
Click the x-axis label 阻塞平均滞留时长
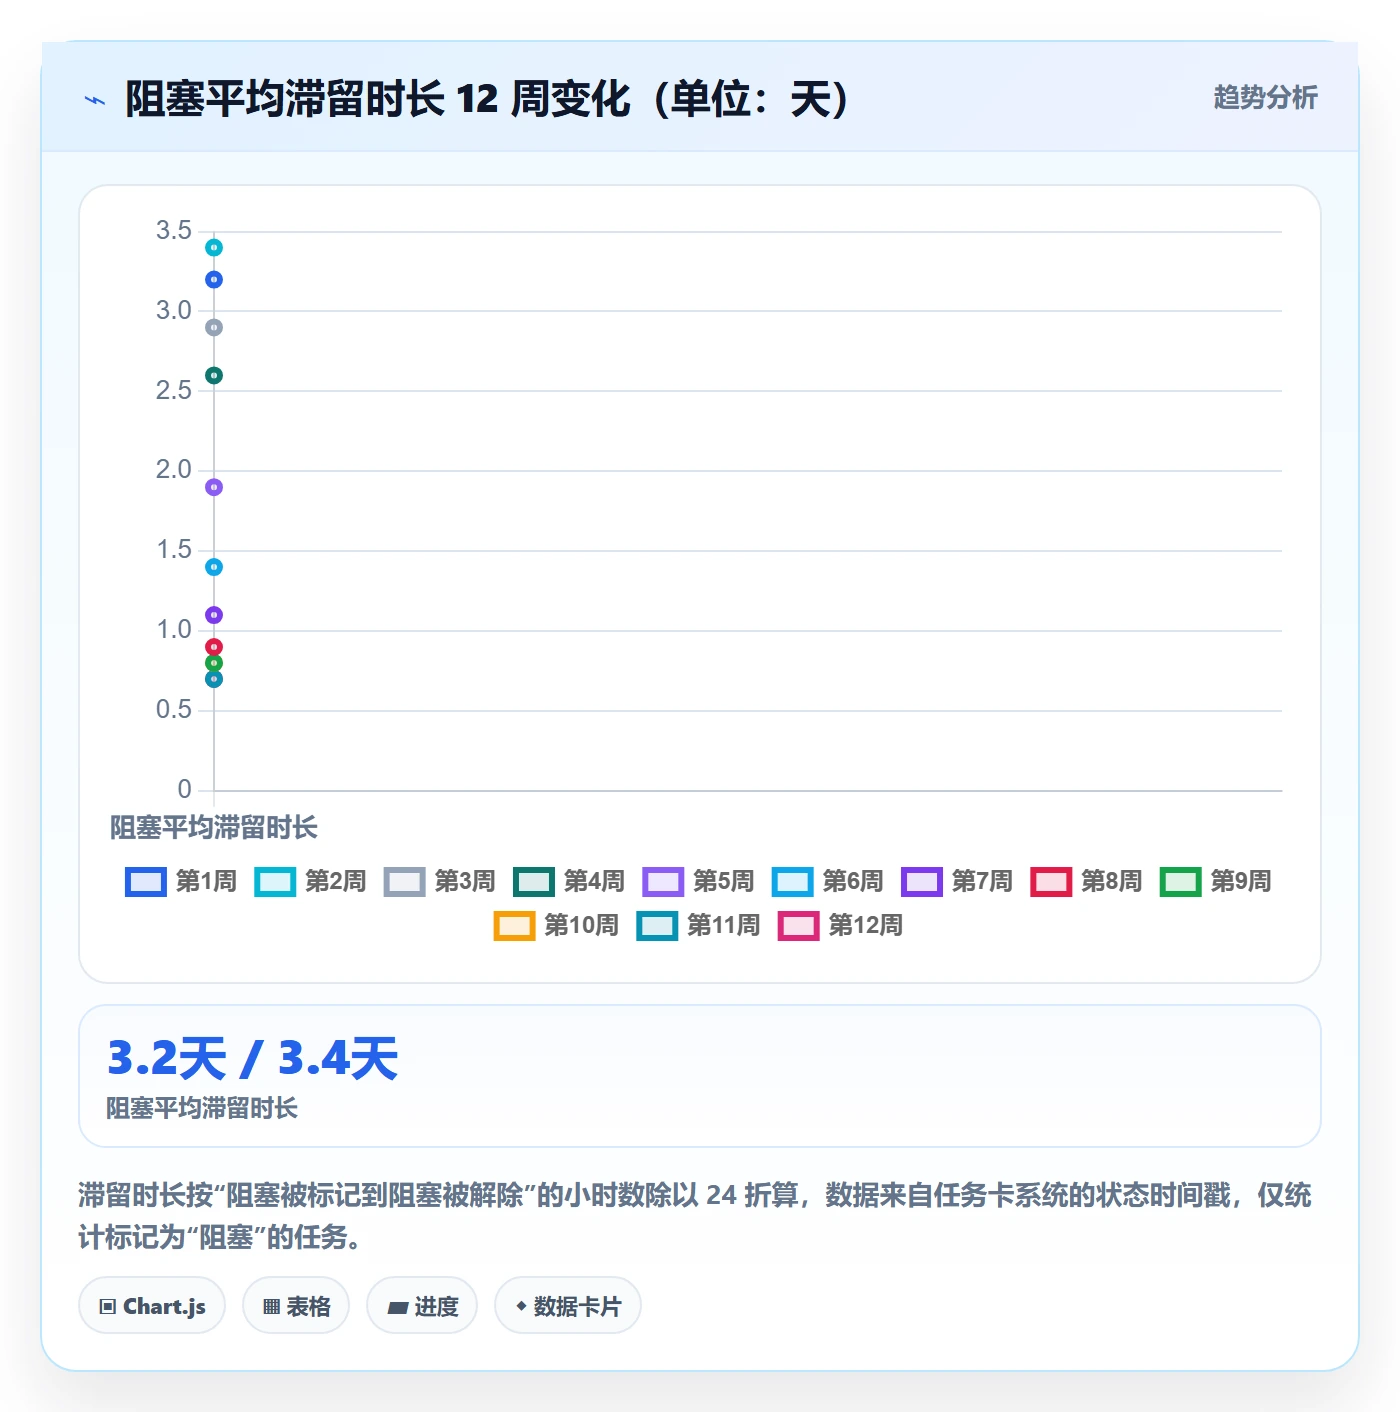[x=214, y=828]
